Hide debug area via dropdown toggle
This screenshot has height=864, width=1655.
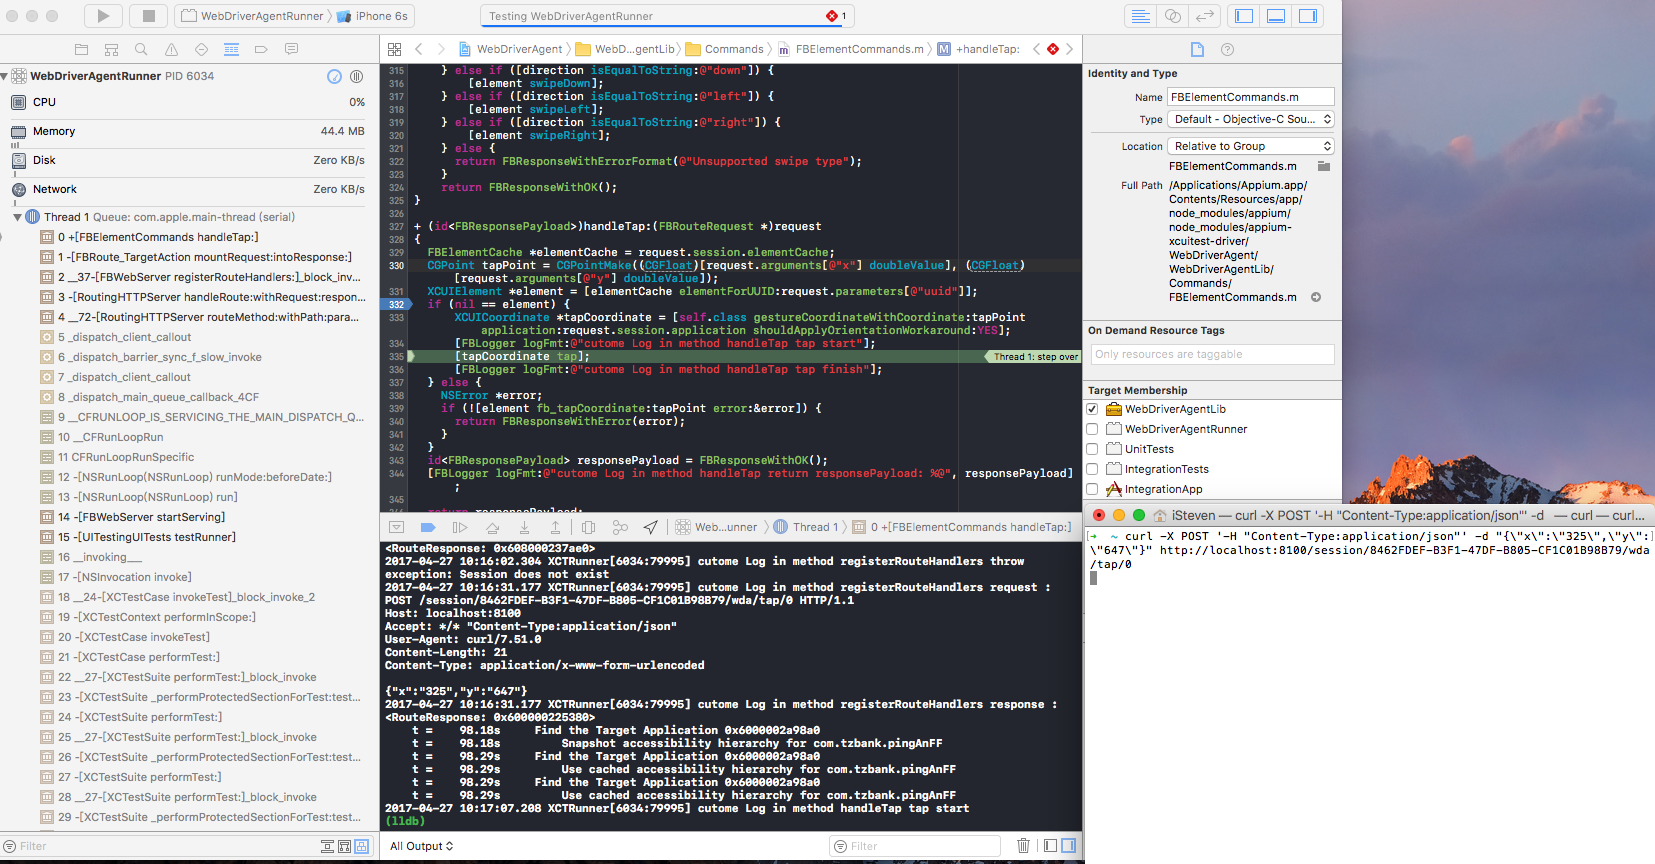(397, 527)
